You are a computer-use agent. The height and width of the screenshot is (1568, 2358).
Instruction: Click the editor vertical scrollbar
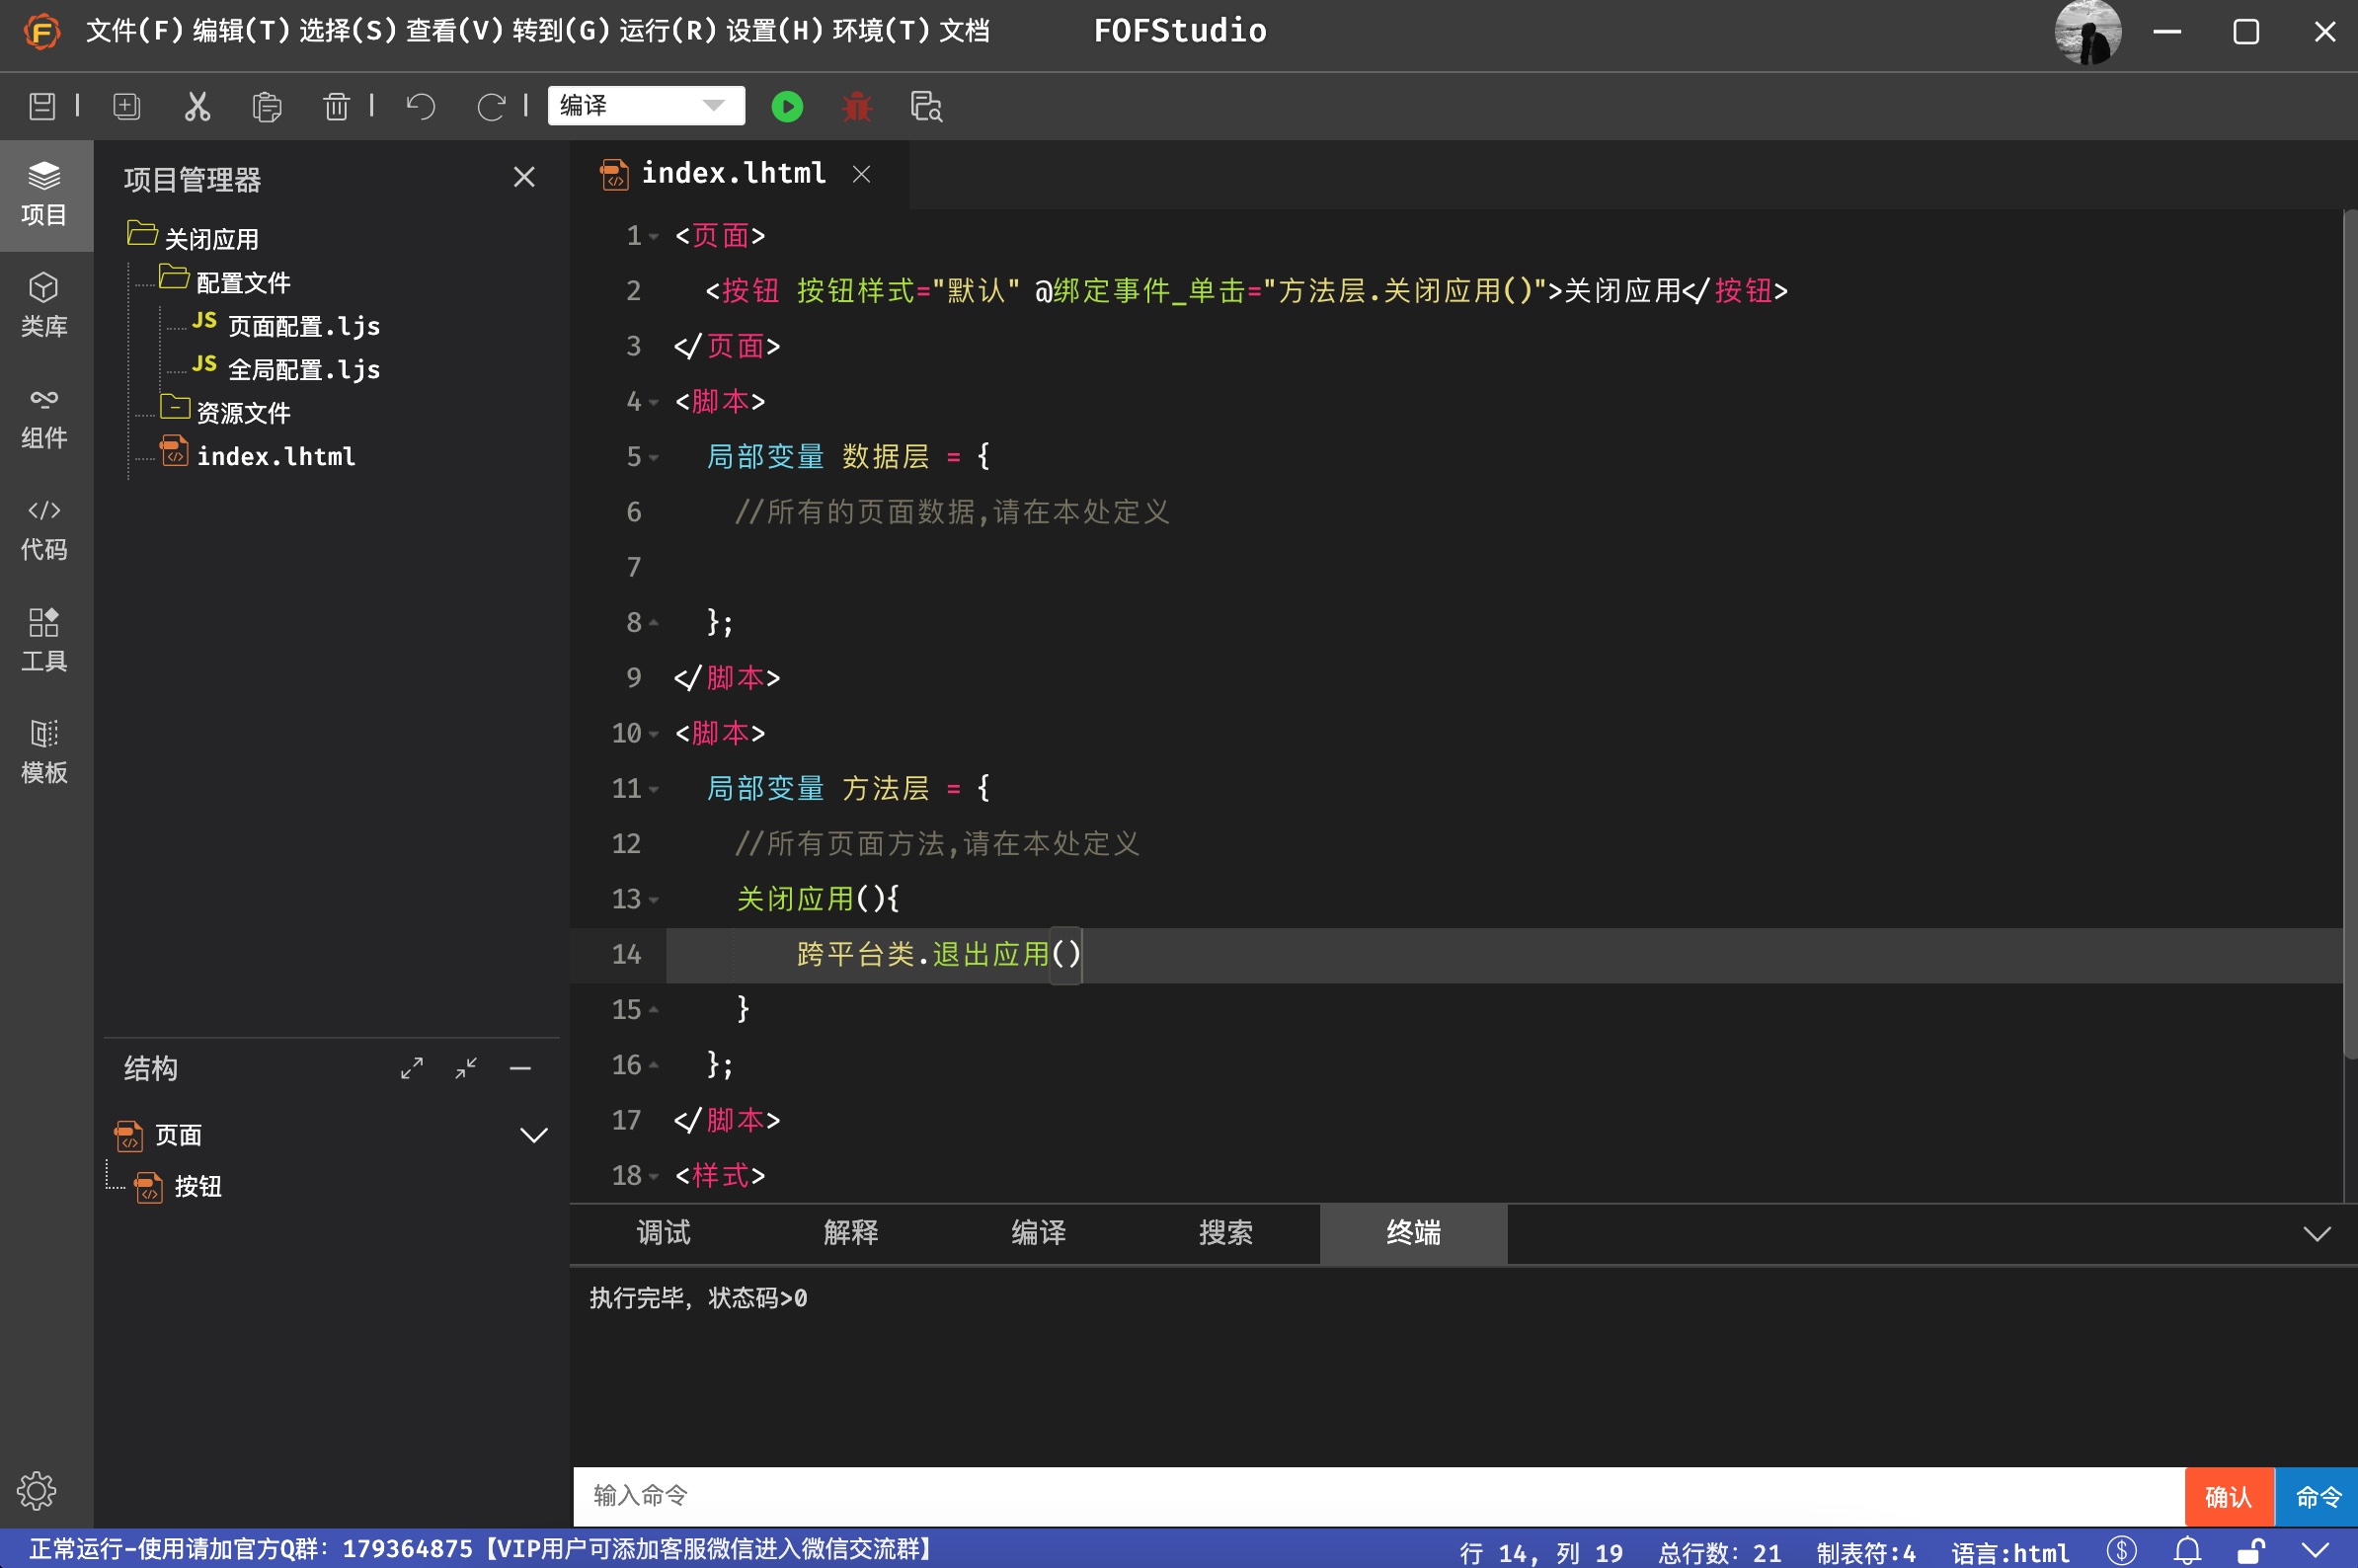(x=2350, y=634)
